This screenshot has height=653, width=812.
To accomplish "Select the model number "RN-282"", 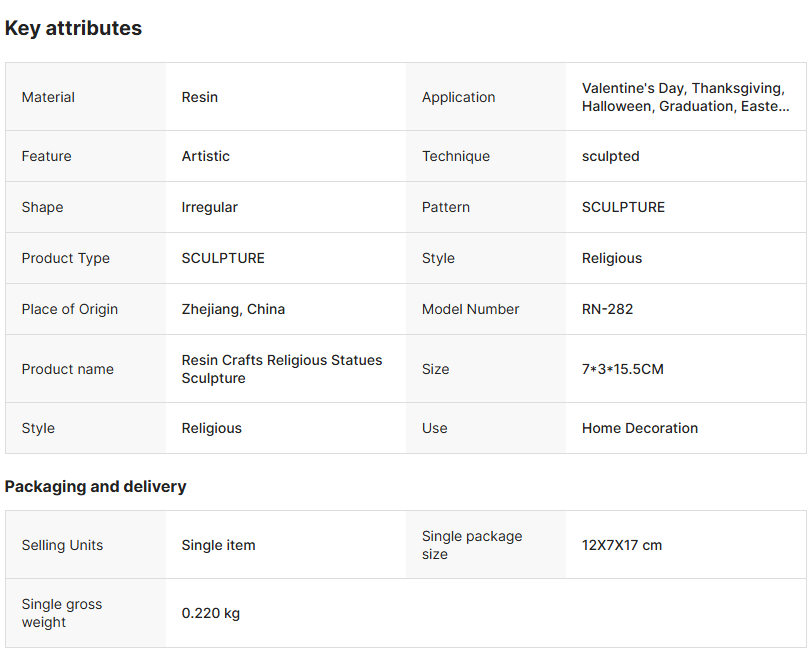I will [607, 309].
